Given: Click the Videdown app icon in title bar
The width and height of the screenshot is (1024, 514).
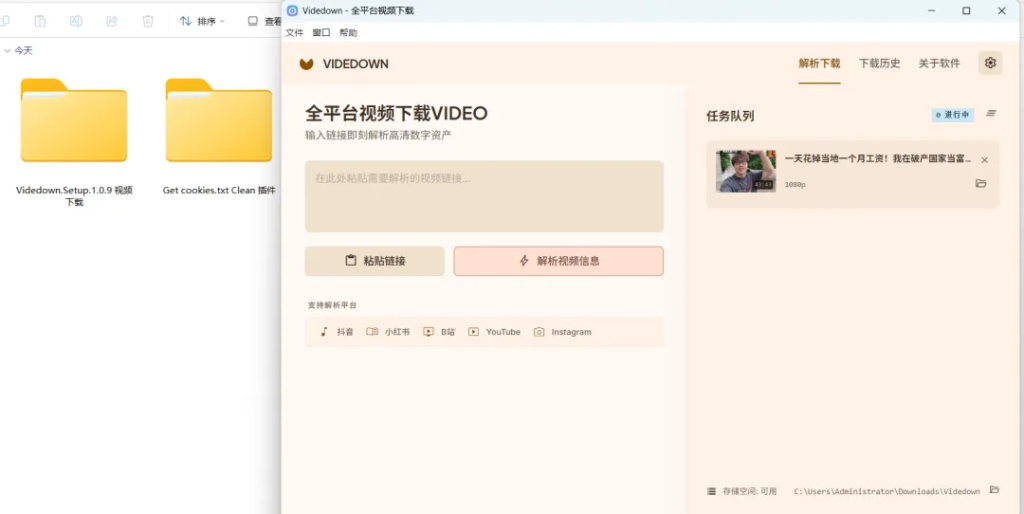Looking at the screenshot, I should click(x=293, y=10).
